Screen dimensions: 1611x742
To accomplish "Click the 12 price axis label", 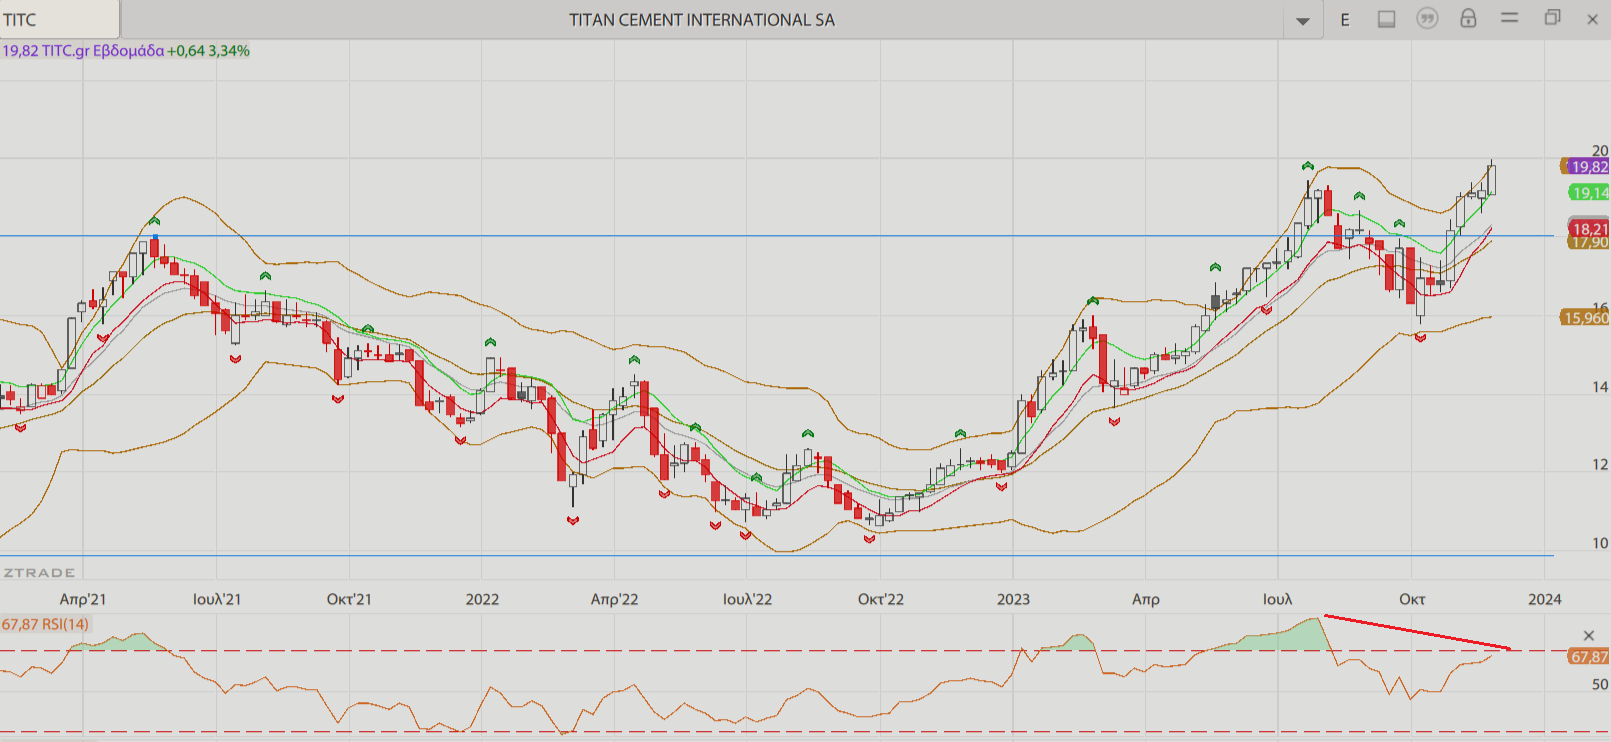I will click(x=1600, y=465).
